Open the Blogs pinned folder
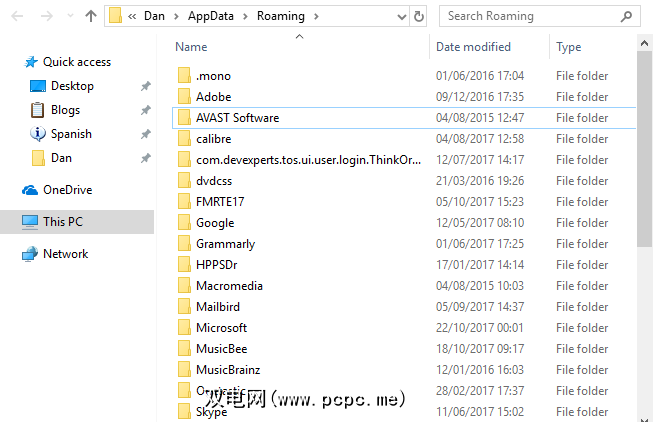 point(65,110)
